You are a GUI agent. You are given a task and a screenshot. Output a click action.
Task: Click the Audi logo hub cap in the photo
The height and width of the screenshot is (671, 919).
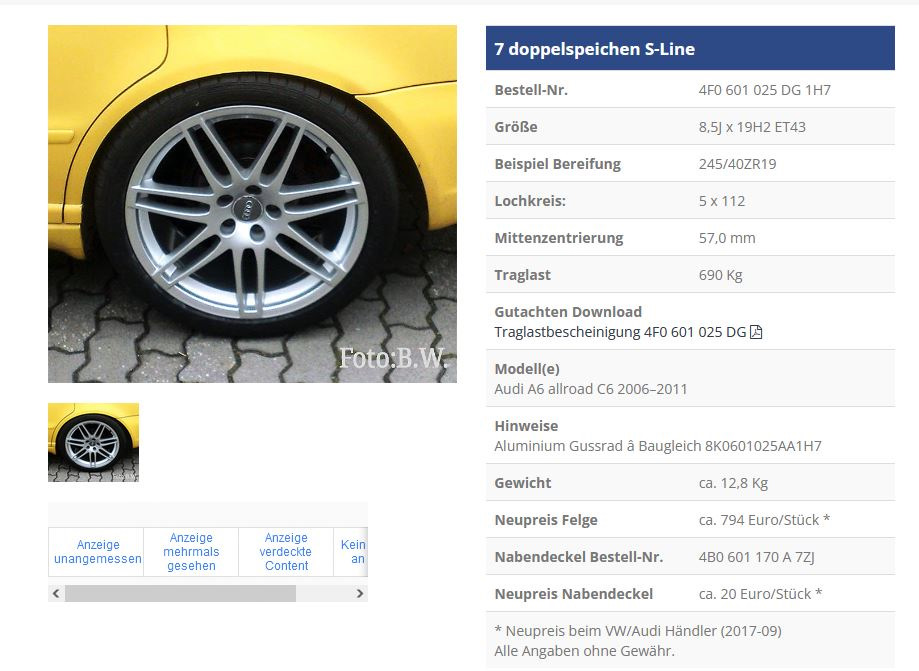[247, 207]
